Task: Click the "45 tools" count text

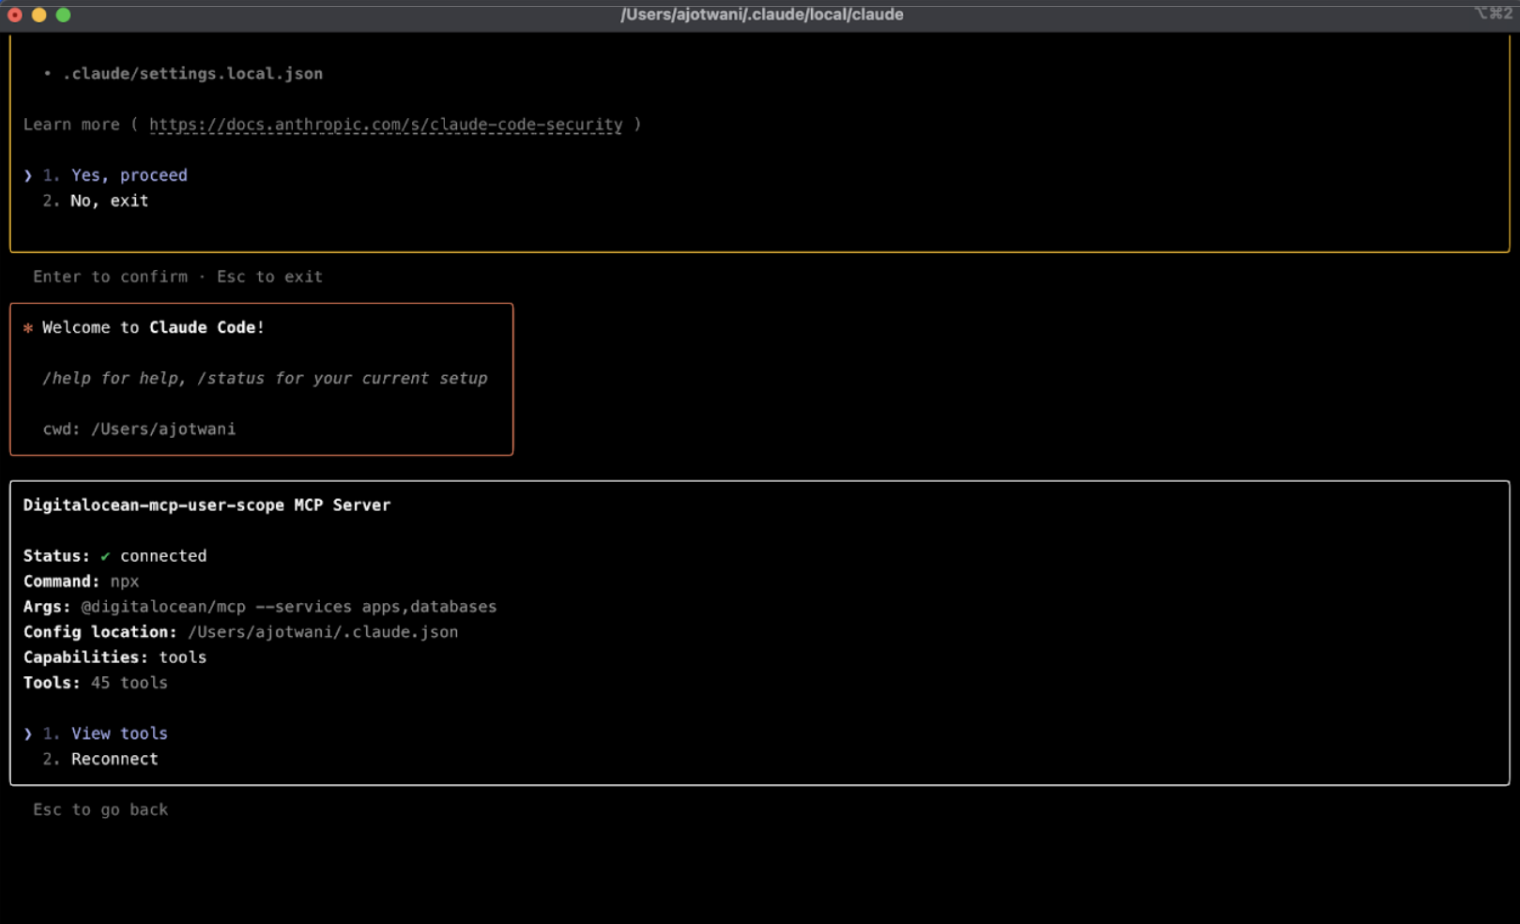Action: click(129, 683)
